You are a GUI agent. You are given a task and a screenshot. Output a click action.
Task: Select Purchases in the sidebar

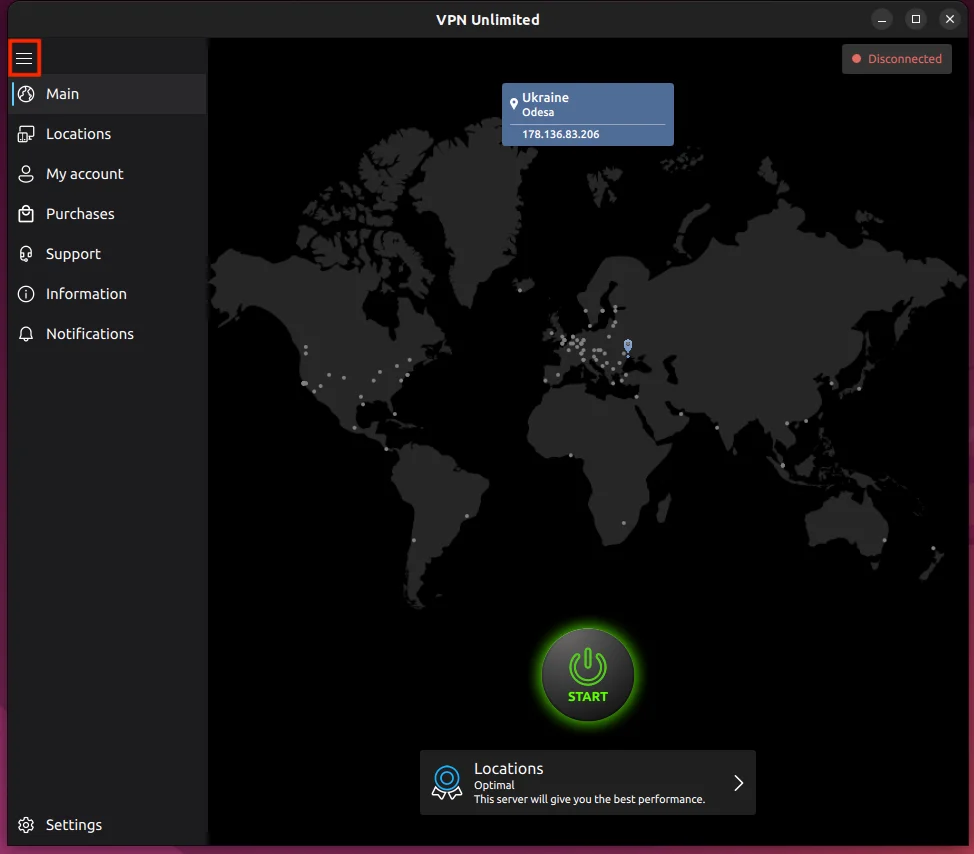click(x=80, y=214)
